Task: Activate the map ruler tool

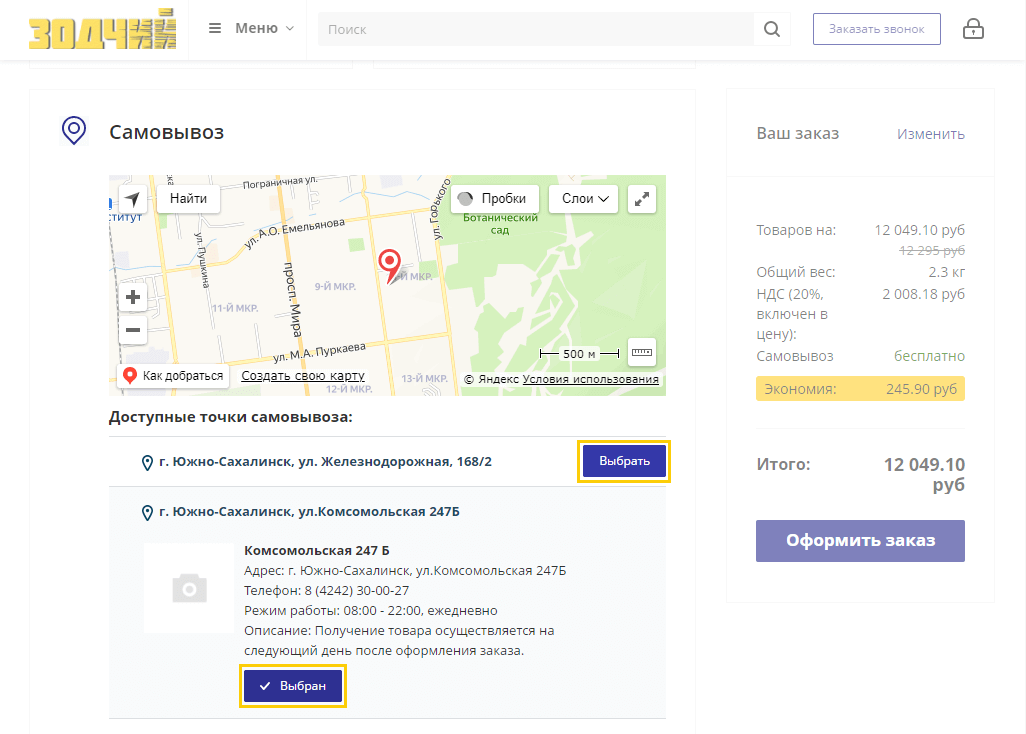Action: click(x=641, y=352)
